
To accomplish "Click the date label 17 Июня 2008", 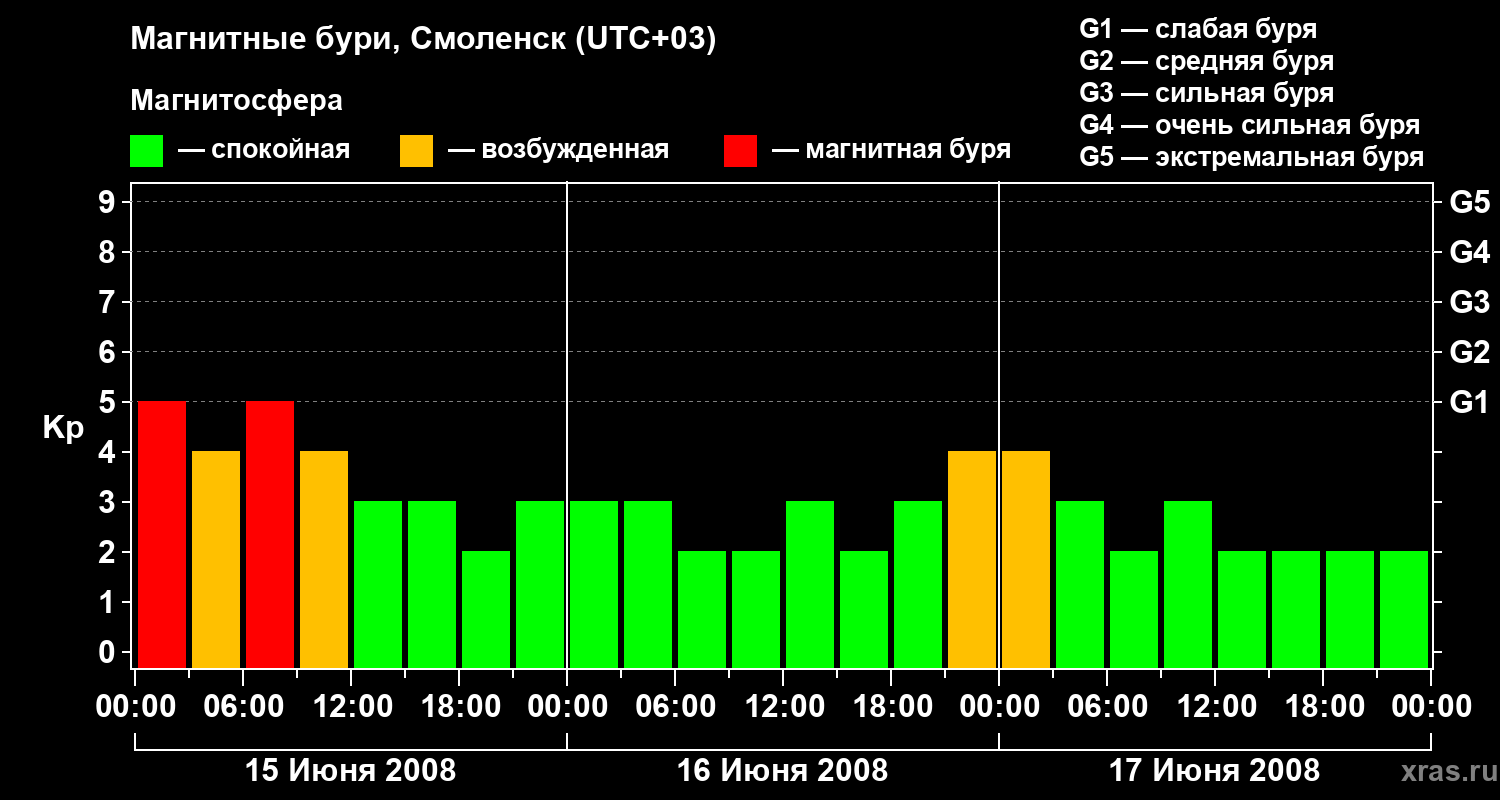I will pos(1215,771).
